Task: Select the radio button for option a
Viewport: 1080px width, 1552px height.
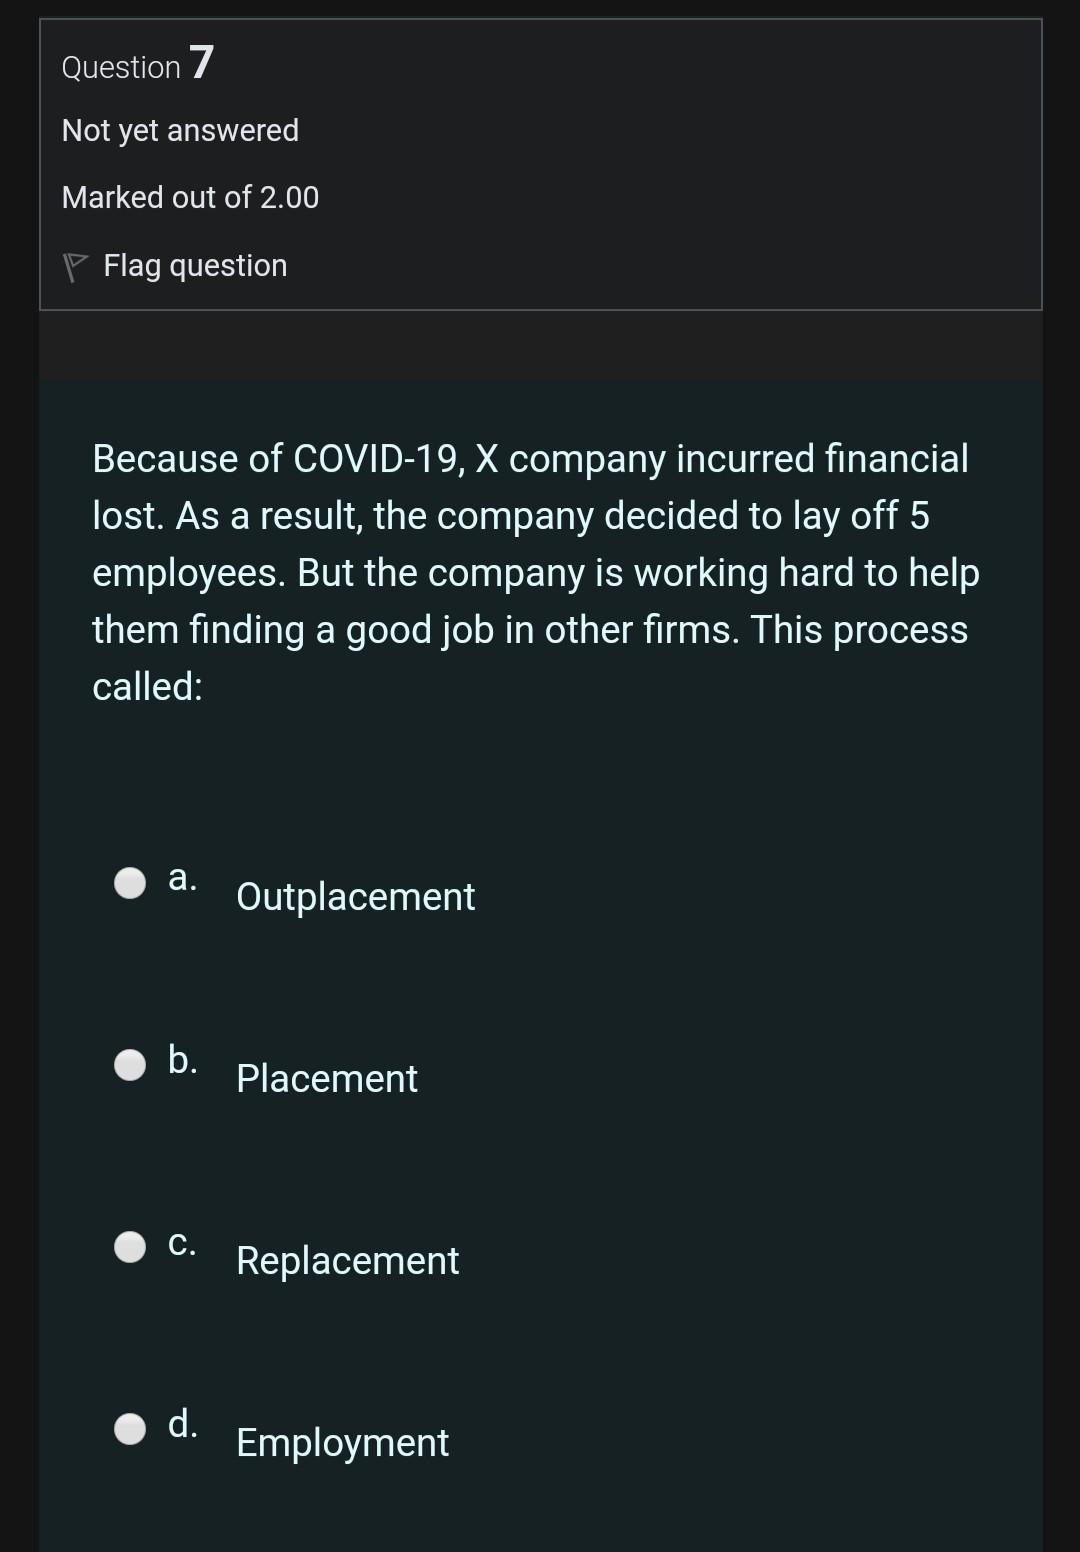Action: coord(129,882)
